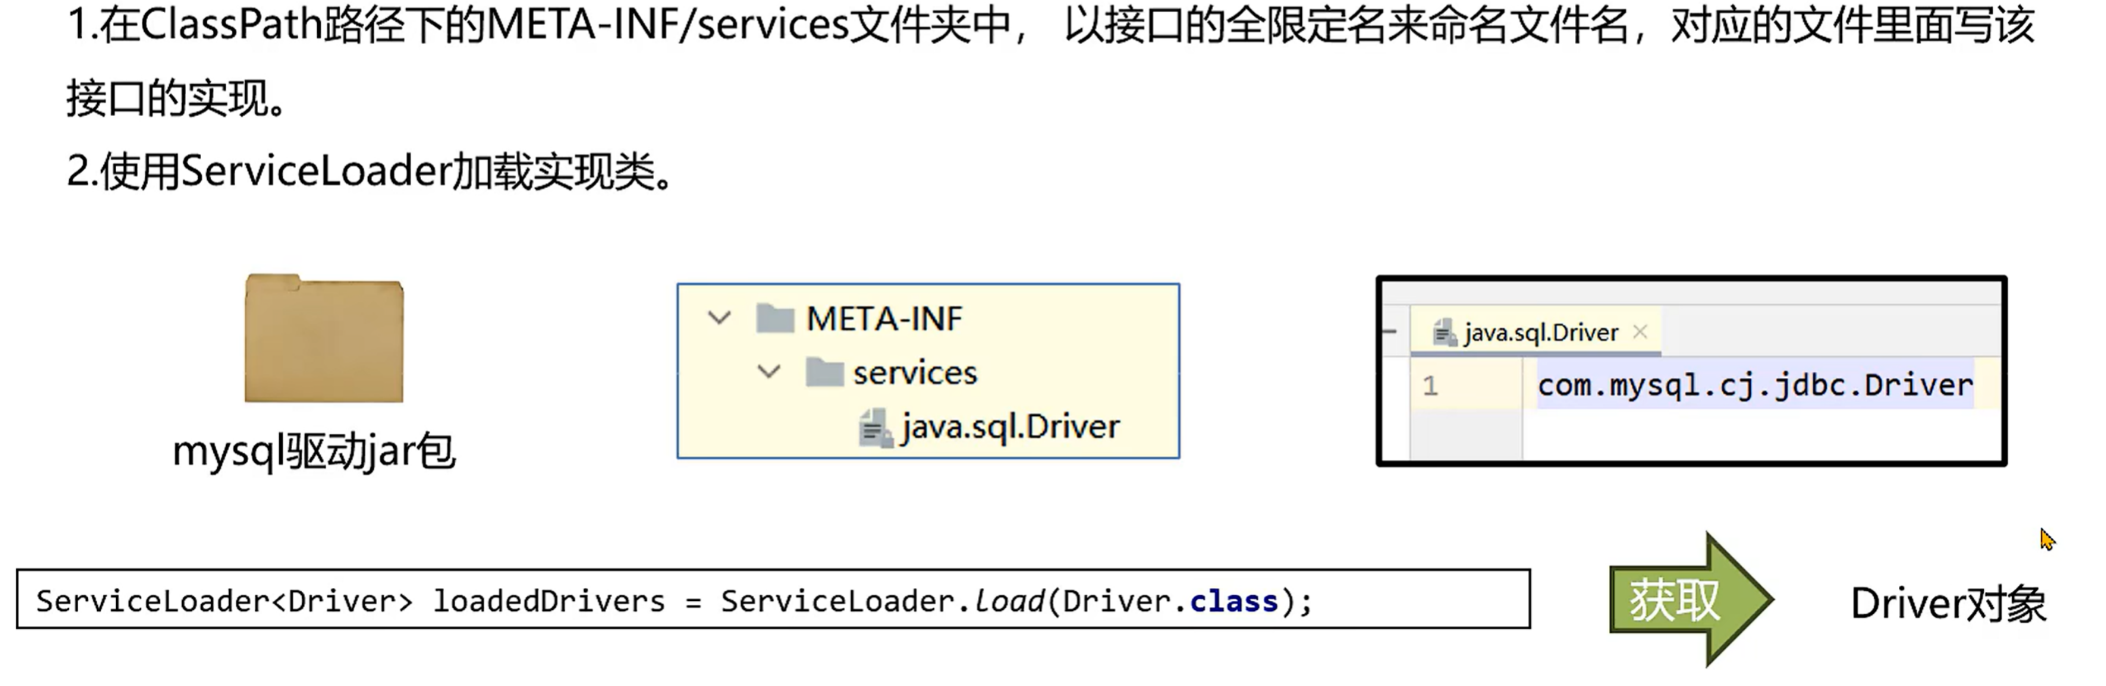Click the mysql driver jar folder icon
The width and height of the screenshot is (2106, 686).
(x=323, y=339)
